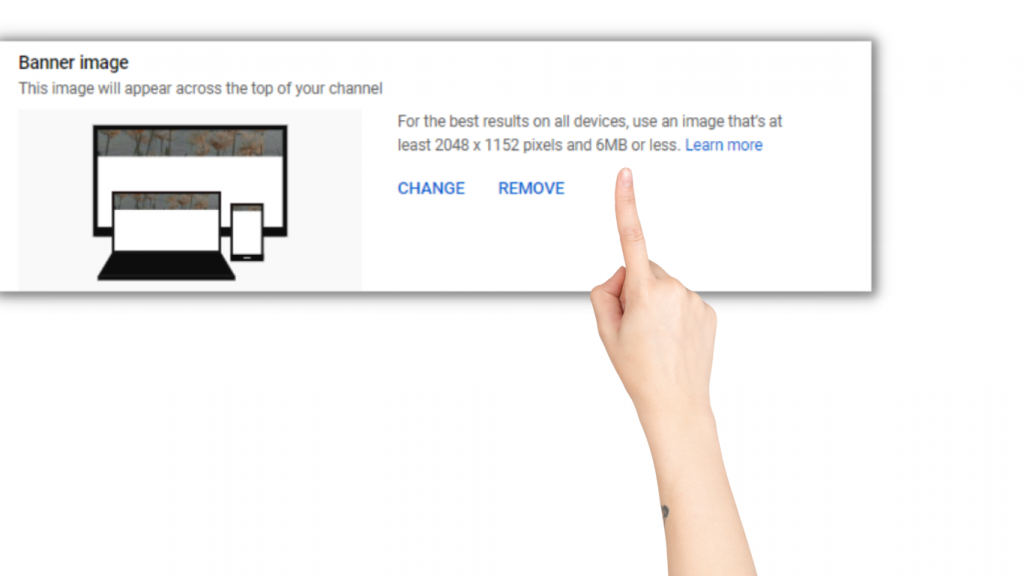This screenshot has width=1024, height=576.
Task: Select 'This image will appear across the top' text
Action: click(x=146, y=89)
